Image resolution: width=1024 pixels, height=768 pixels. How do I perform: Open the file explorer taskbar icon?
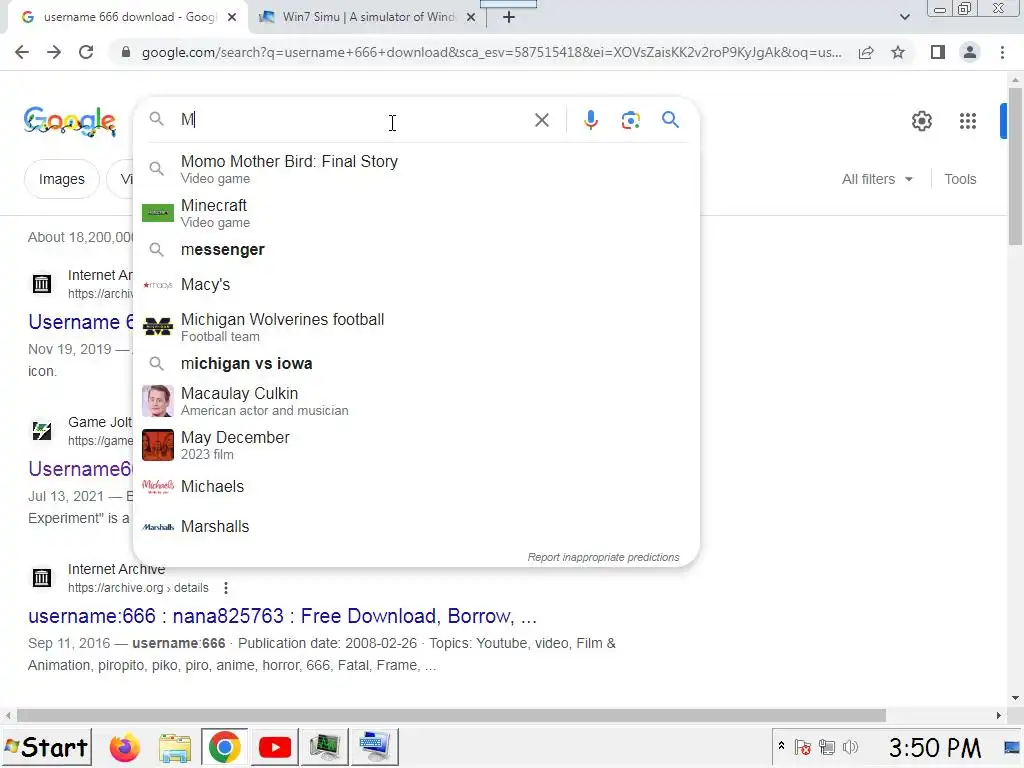(175, 747)
